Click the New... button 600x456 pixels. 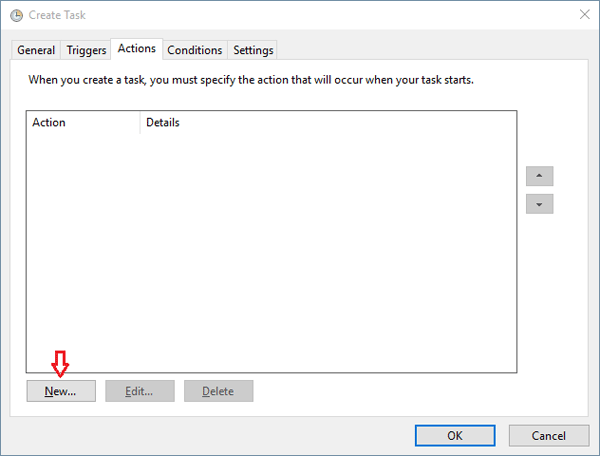click(60, 391)
